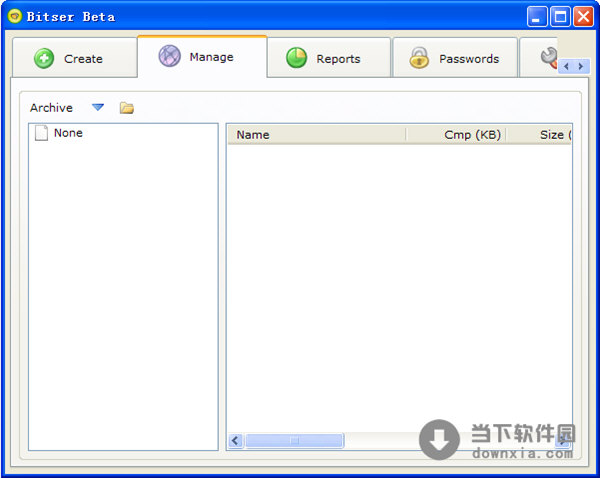Sort by the Name column header

pos(317,135)
